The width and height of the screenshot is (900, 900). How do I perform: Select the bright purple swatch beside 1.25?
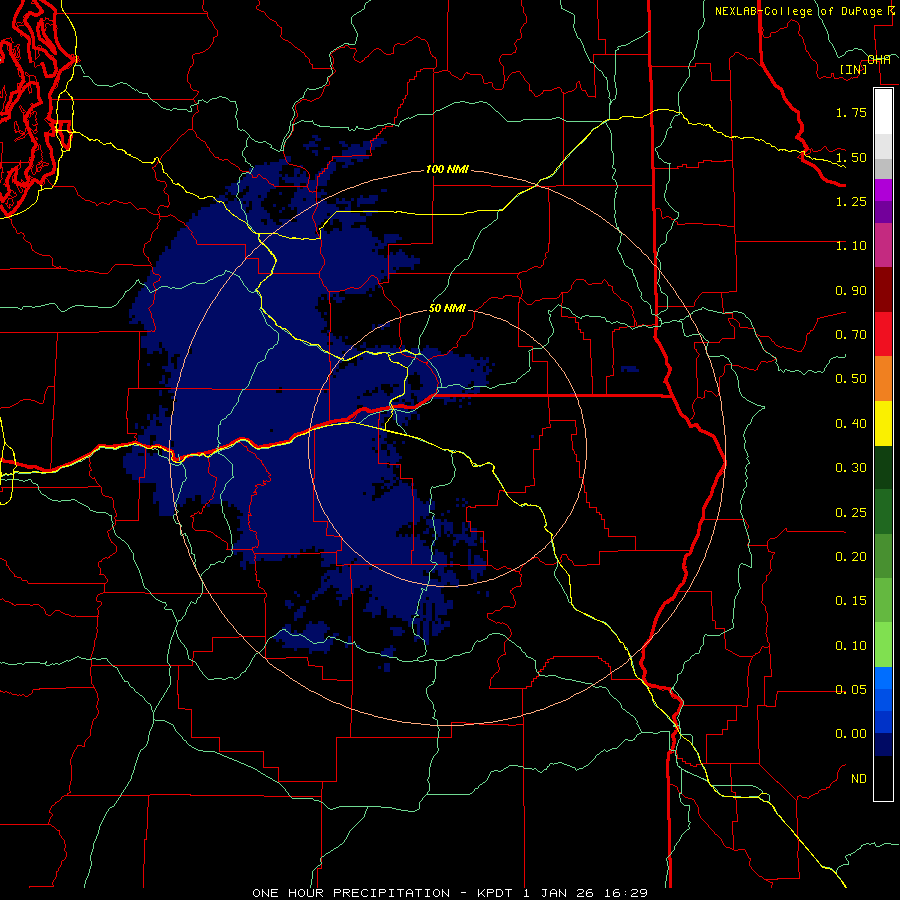[883, 190]
